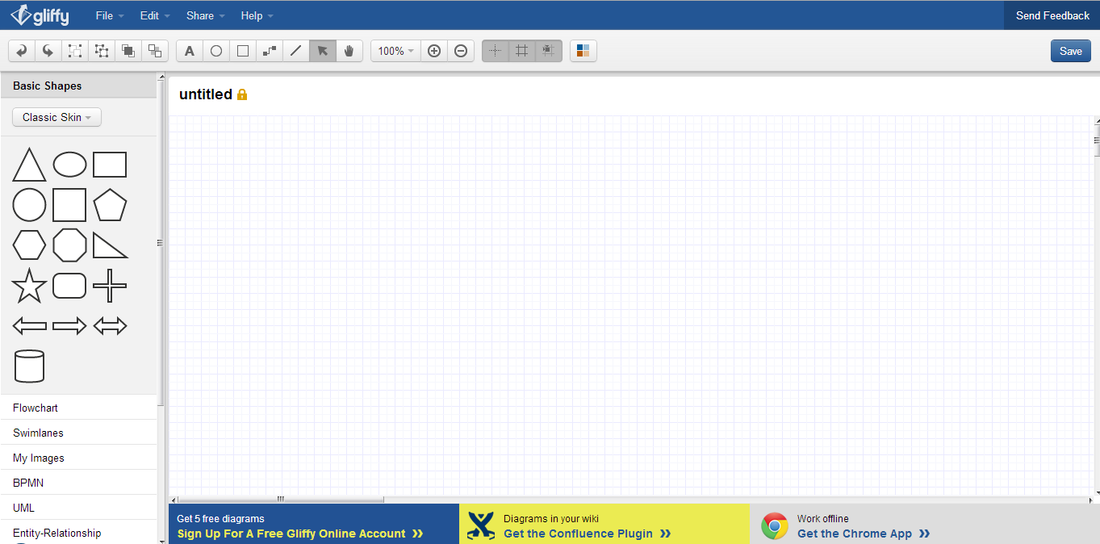Click the Gliffy logo
1100x544 pixels.
click(x=39, y=15)
